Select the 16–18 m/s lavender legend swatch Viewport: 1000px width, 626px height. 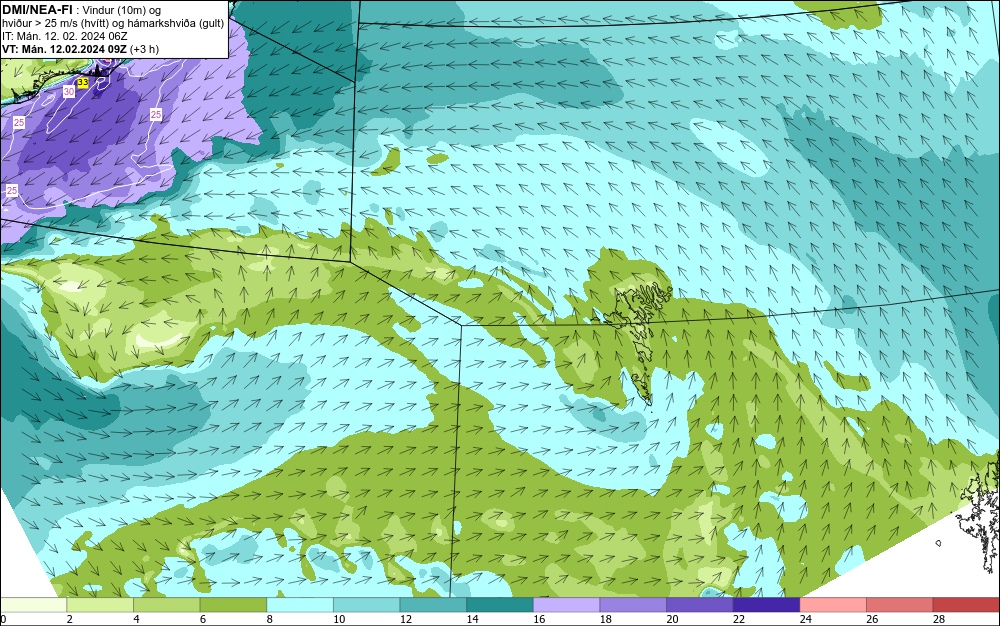[x=566, y=605]
